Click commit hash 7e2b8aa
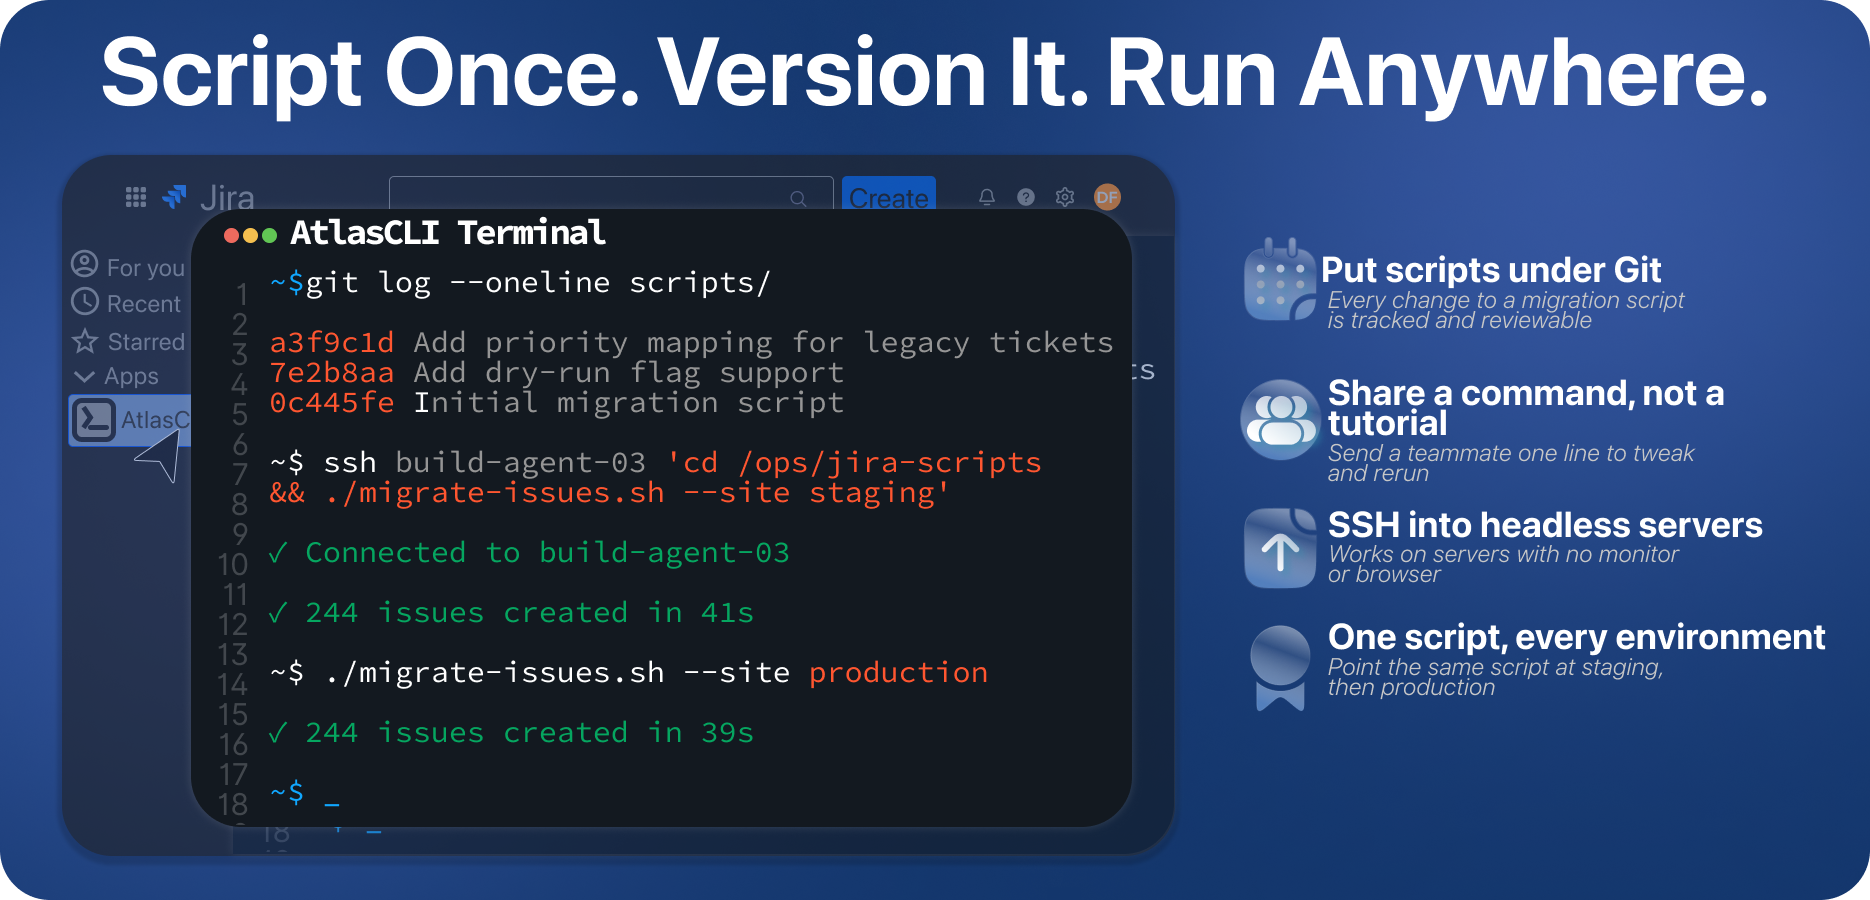Image resolution: width=1870 pixels, height=900 pixels. 332,373
